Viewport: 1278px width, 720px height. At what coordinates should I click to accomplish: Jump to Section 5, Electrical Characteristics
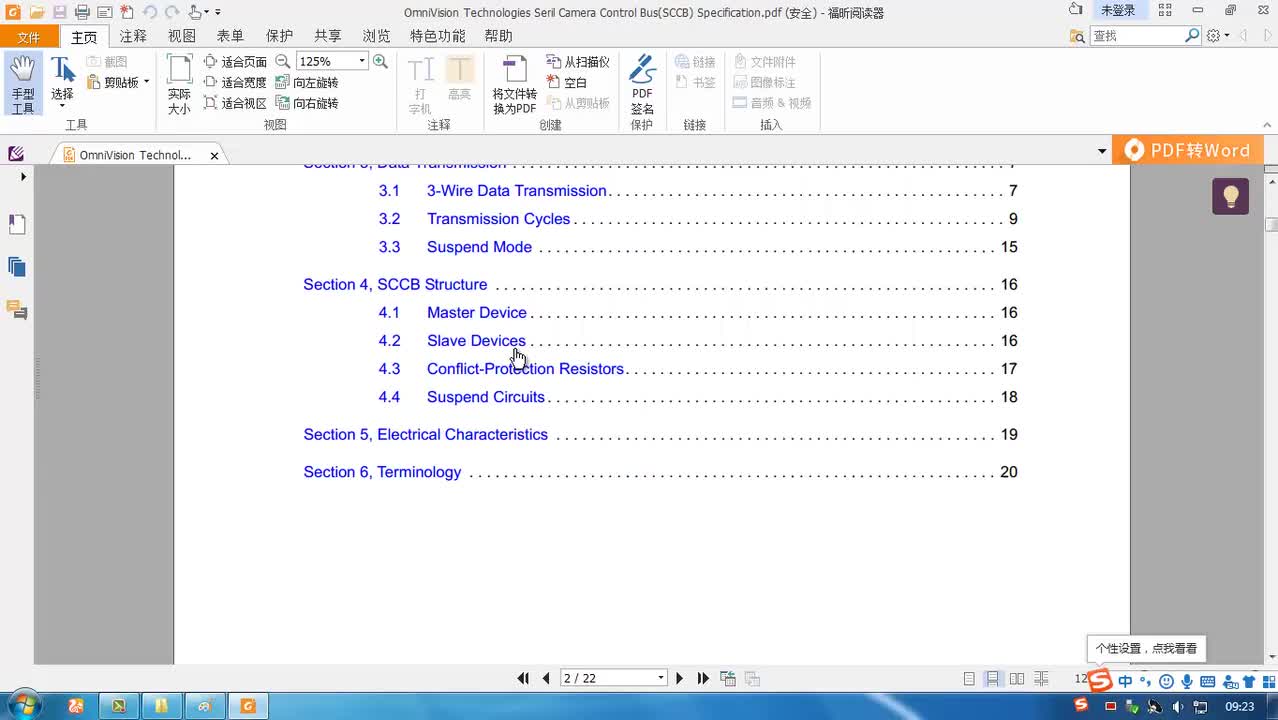[425, 435]
